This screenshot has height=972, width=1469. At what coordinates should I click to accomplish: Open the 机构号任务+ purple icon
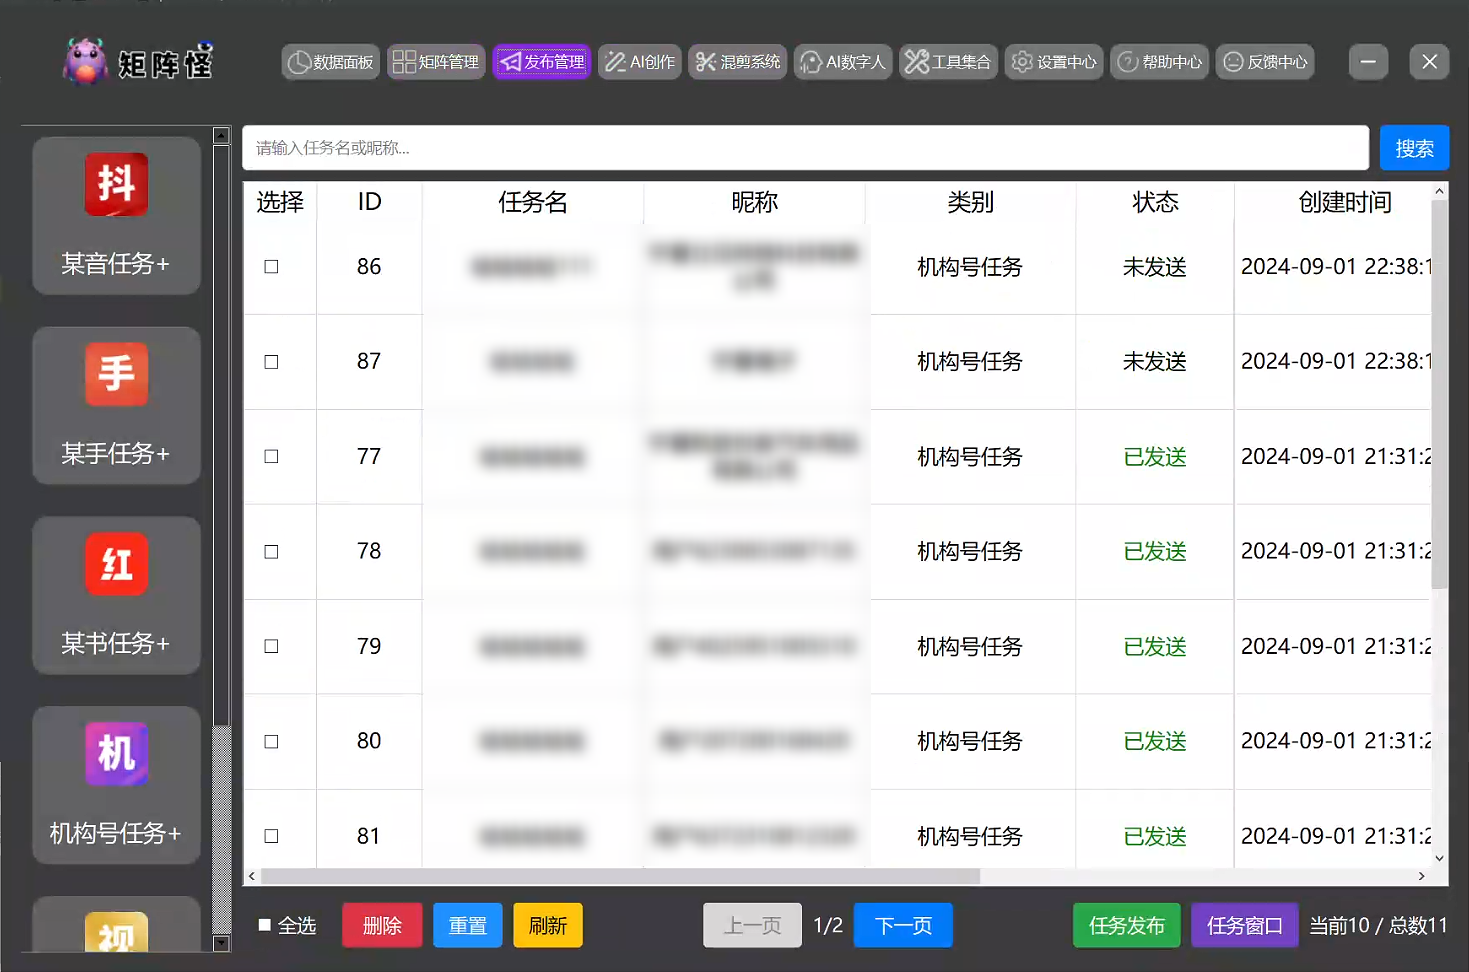(116, 754)
